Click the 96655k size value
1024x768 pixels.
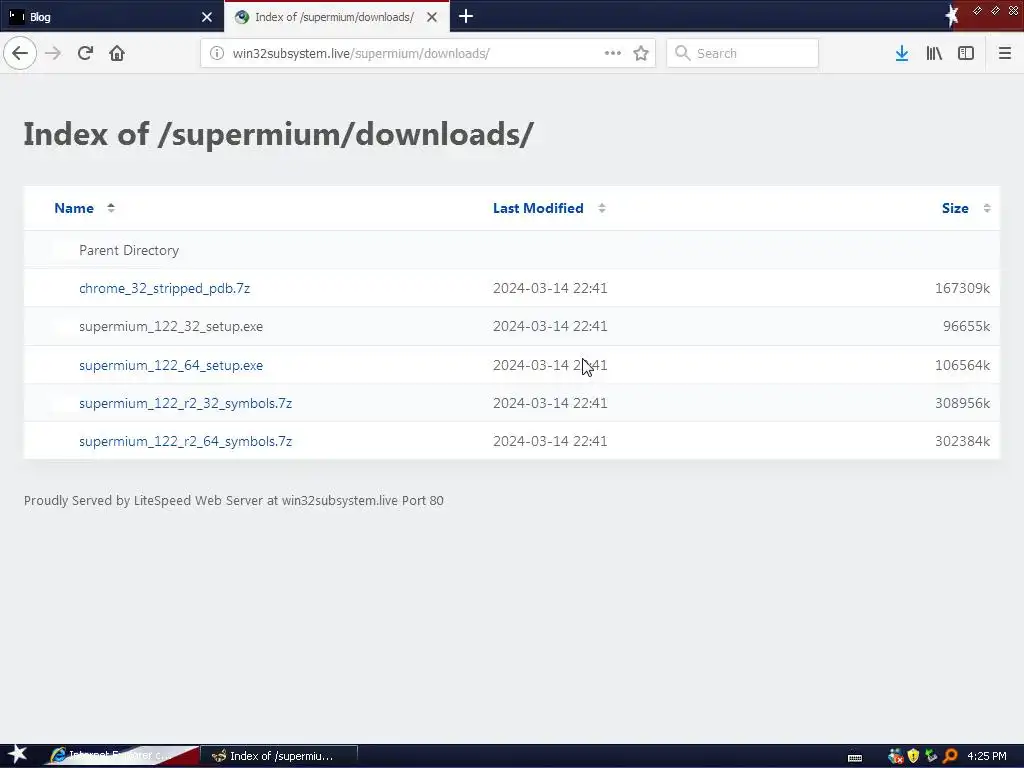click(966, 326)
